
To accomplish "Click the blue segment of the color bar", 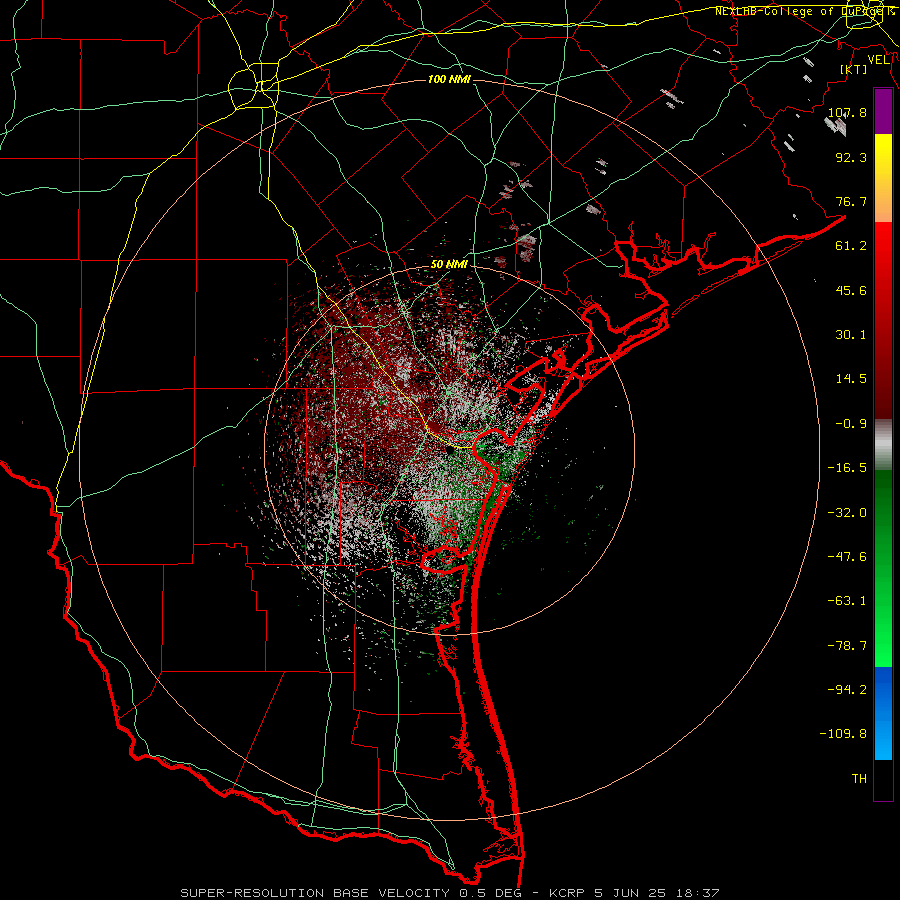I will (883, 713).
